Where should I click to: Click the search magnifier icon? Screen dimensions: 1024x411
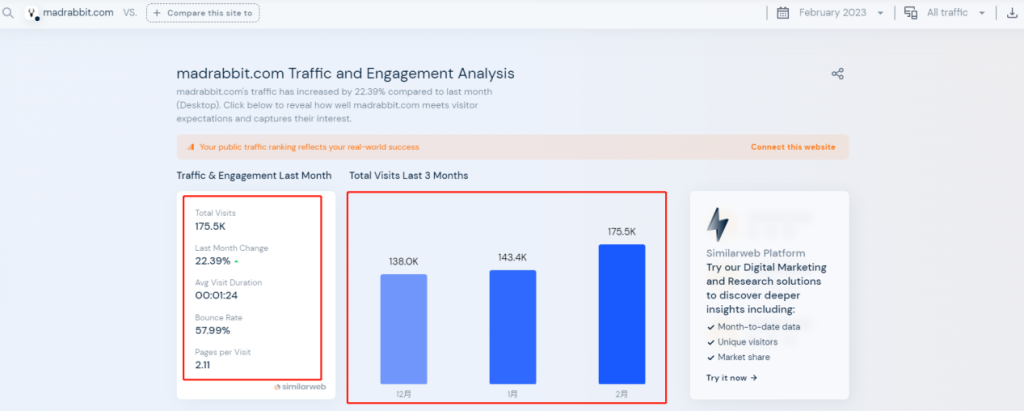click(x=8, y=12)
